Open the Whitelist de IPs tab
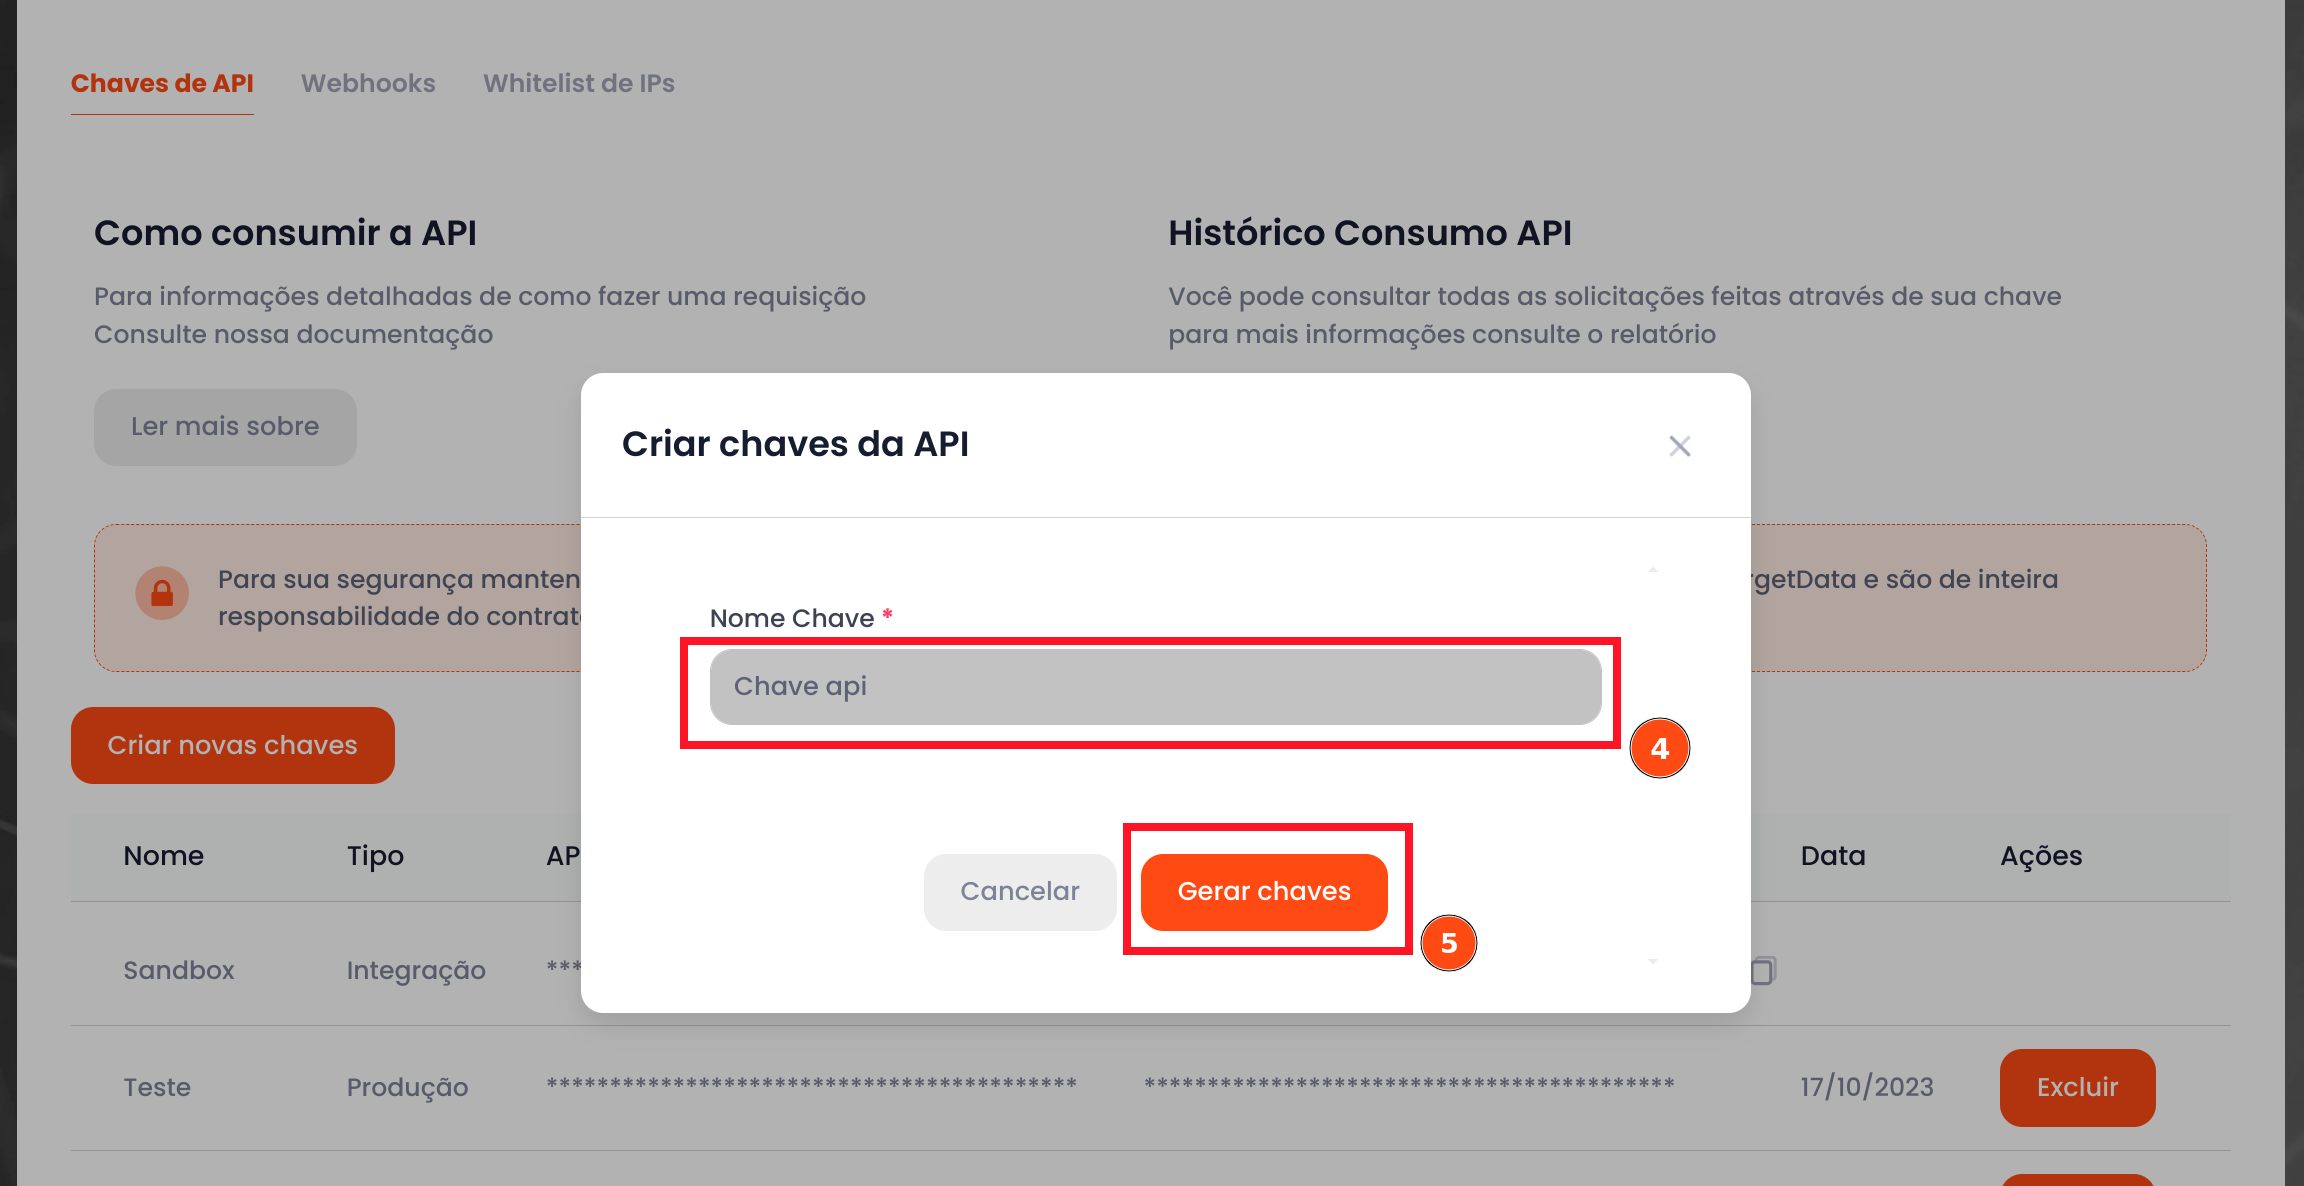The width and height of the screenshot is (2304, 1186). coord(579,83)
